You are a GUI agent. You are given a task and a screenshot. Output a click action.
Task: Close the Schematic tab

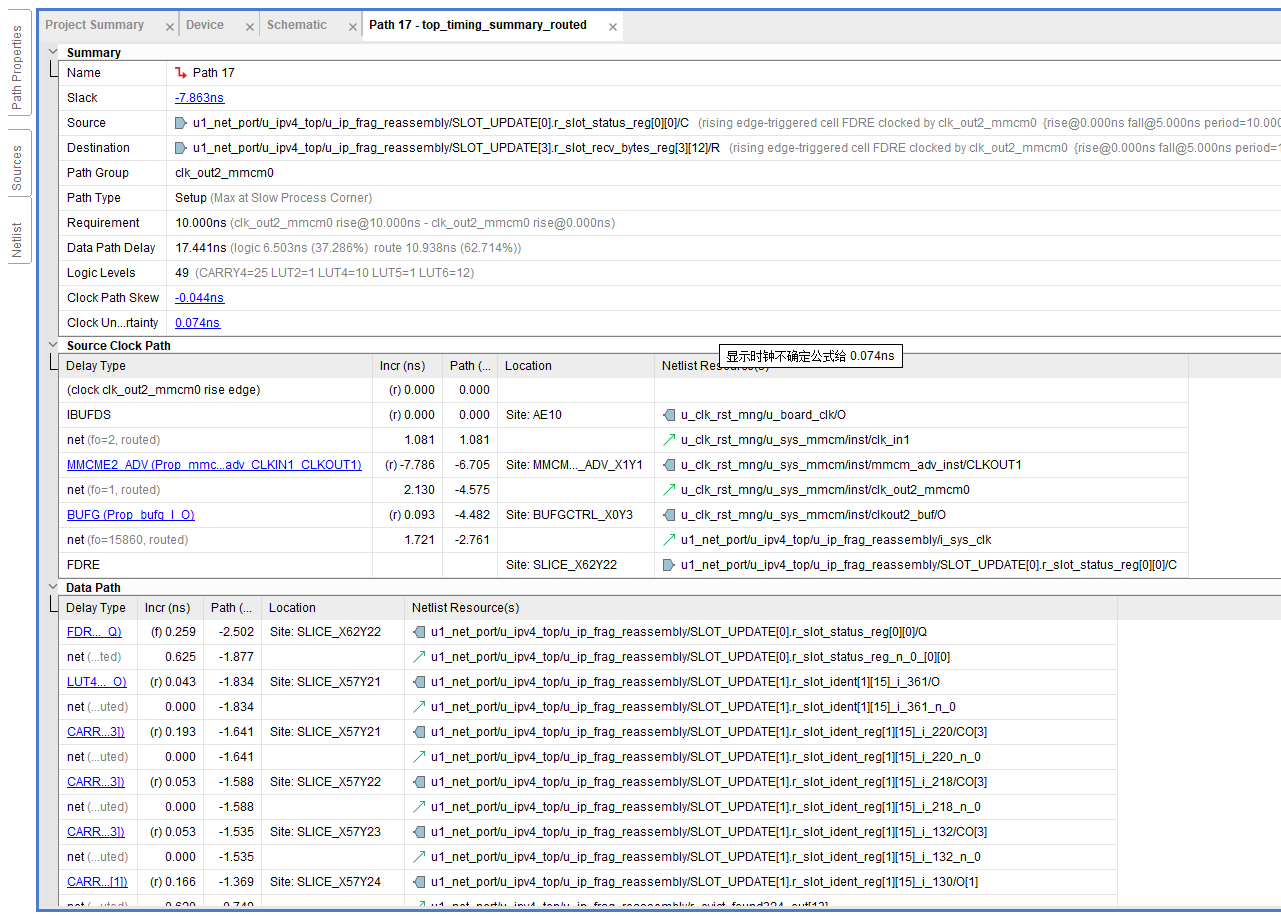tap(353, 27)
